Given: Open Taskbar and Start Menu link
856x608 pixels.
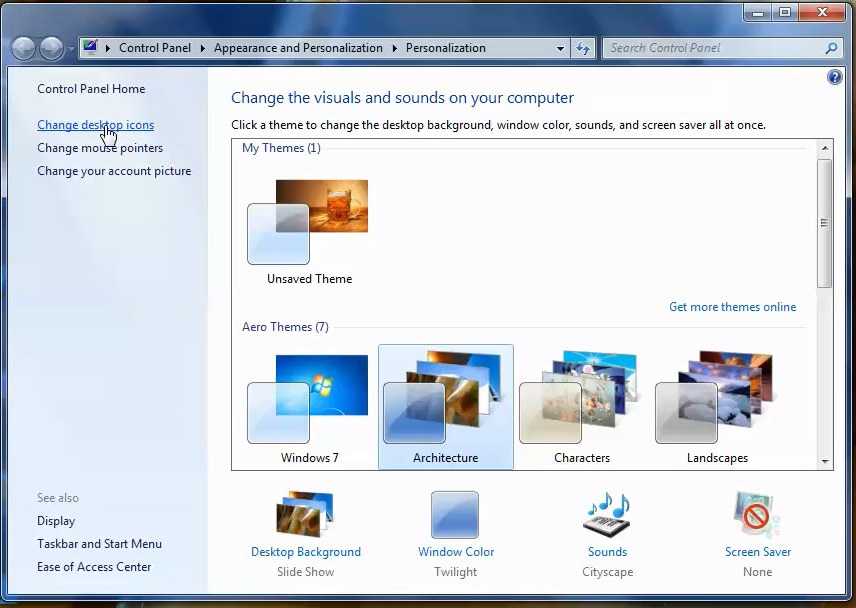Looking at the screenshot, I should [99, 544].
